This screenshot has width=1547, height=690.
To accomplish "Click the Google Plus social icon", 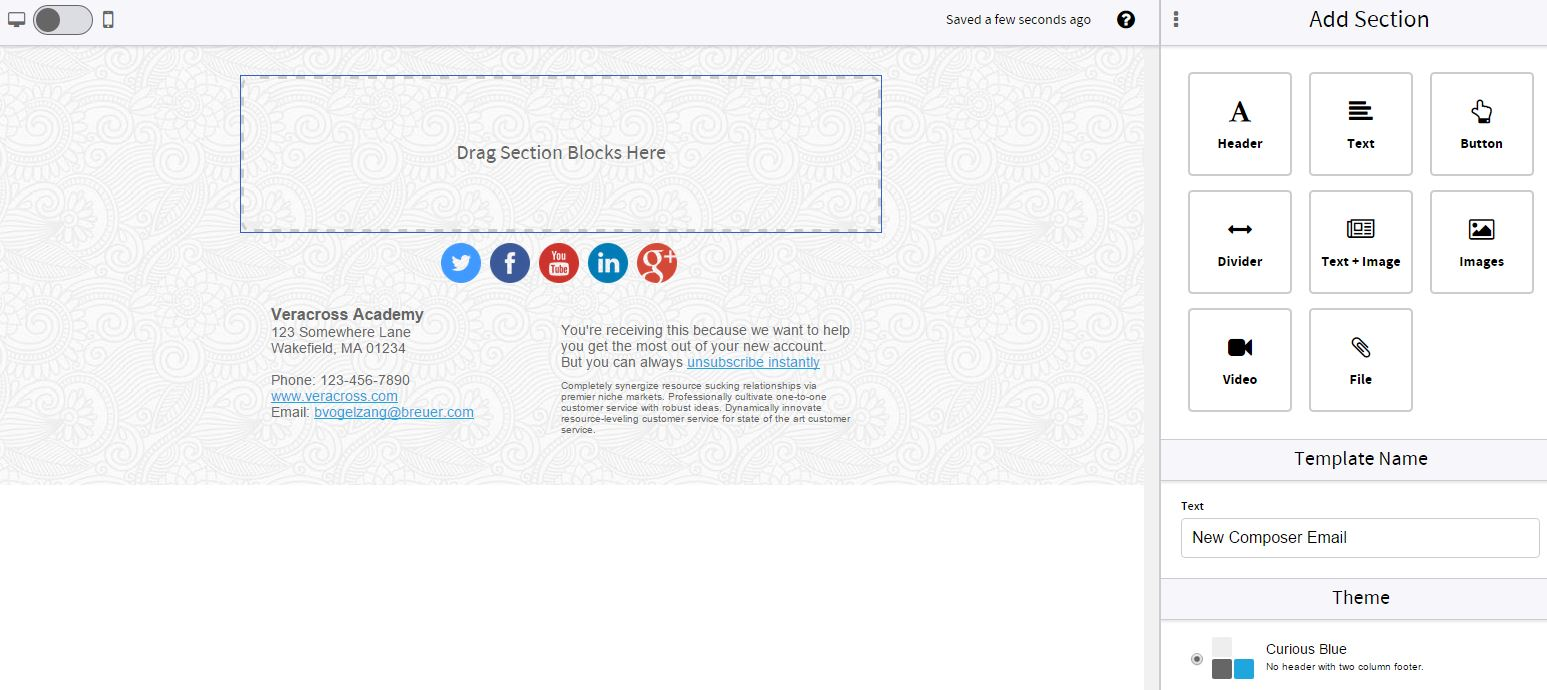I will click(x=657, y=263).
